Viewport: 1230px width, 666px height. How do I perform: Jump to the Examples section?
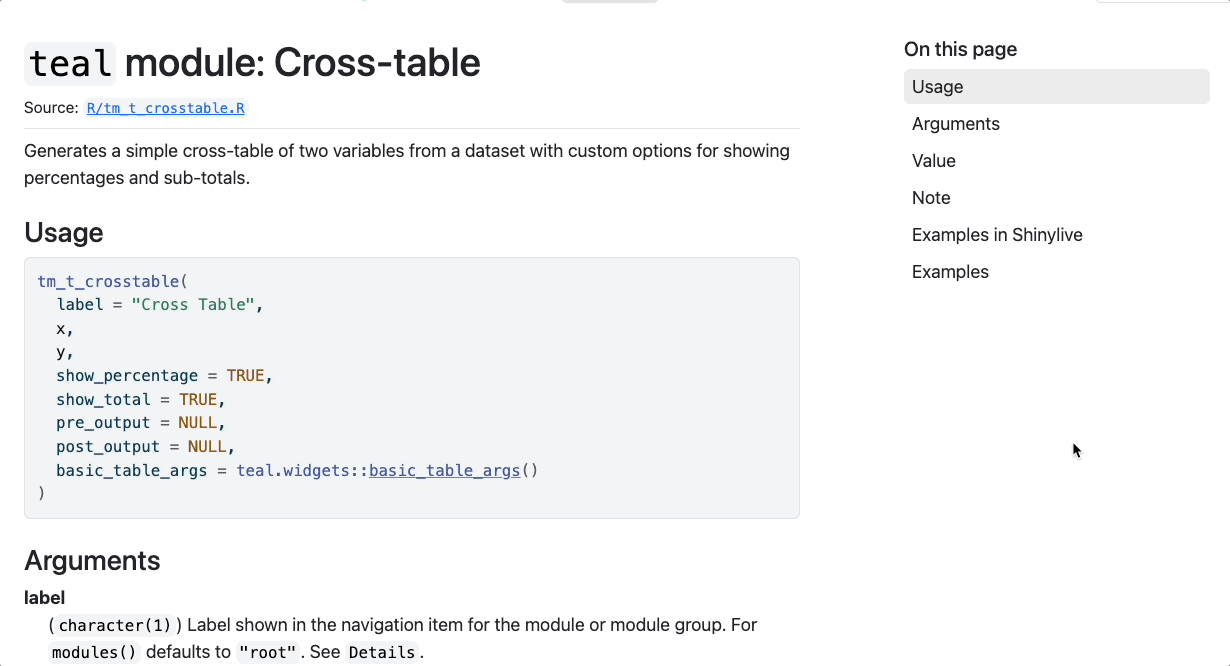pyautogui.click(x=949, y=271)
